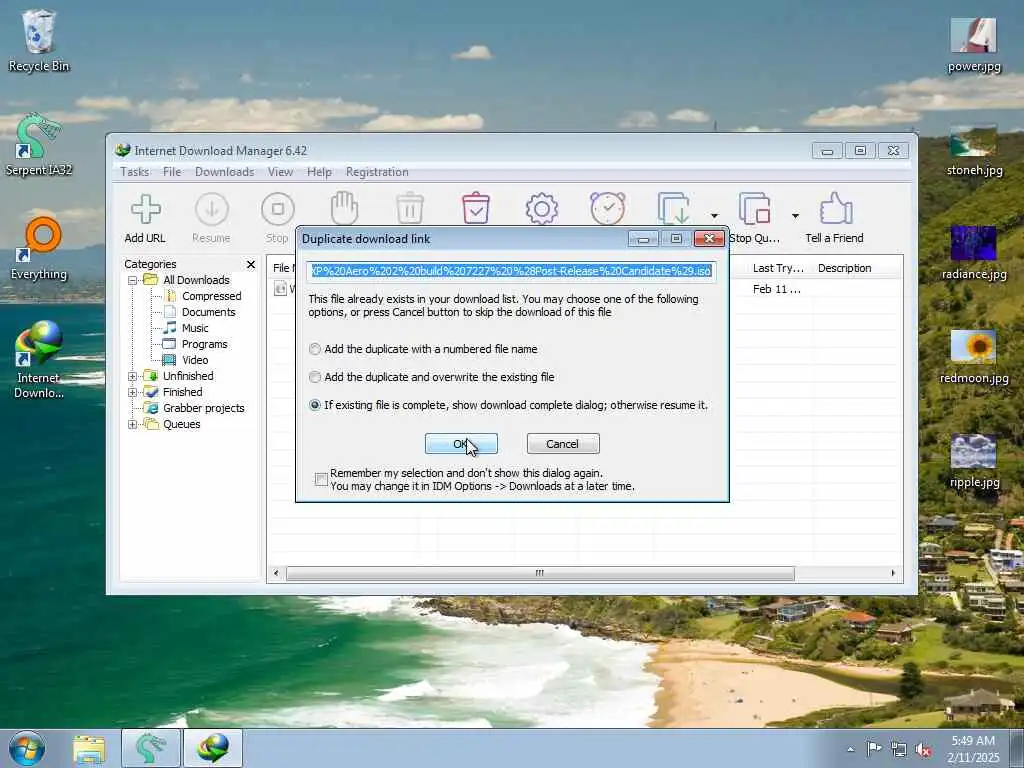Screen dimensions: 1024x768
Task: Click the Windows Start orb
Action: coord(27,748)
